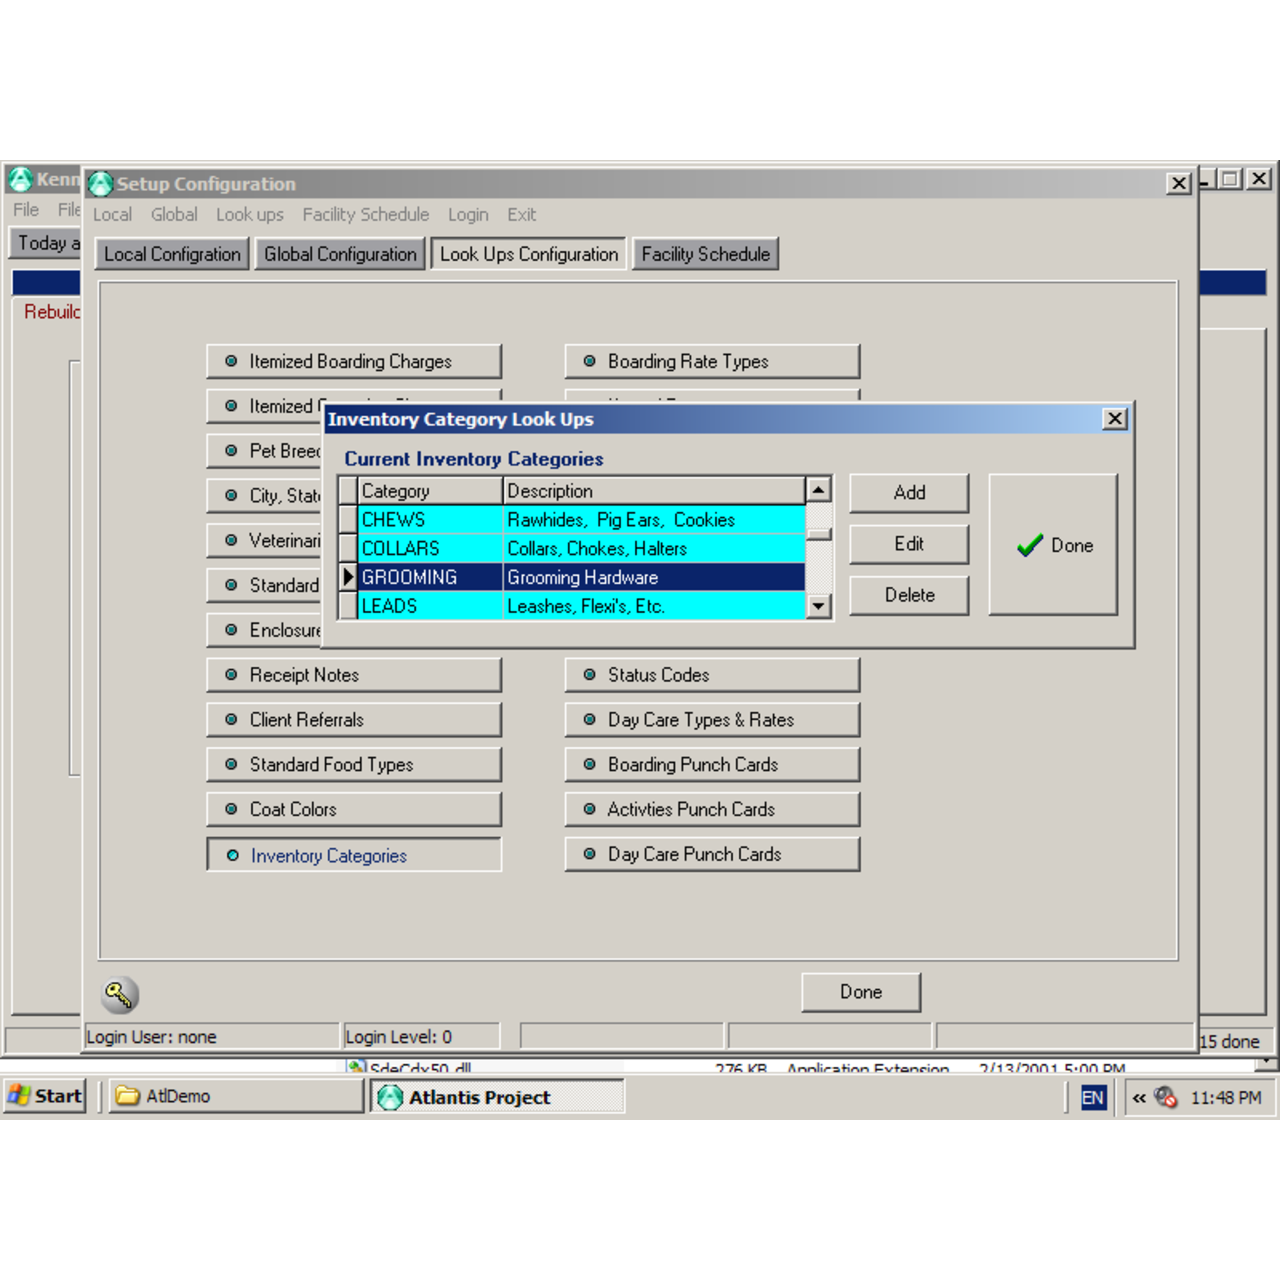Click the EN language indicator

(x=1093, y=1097)
